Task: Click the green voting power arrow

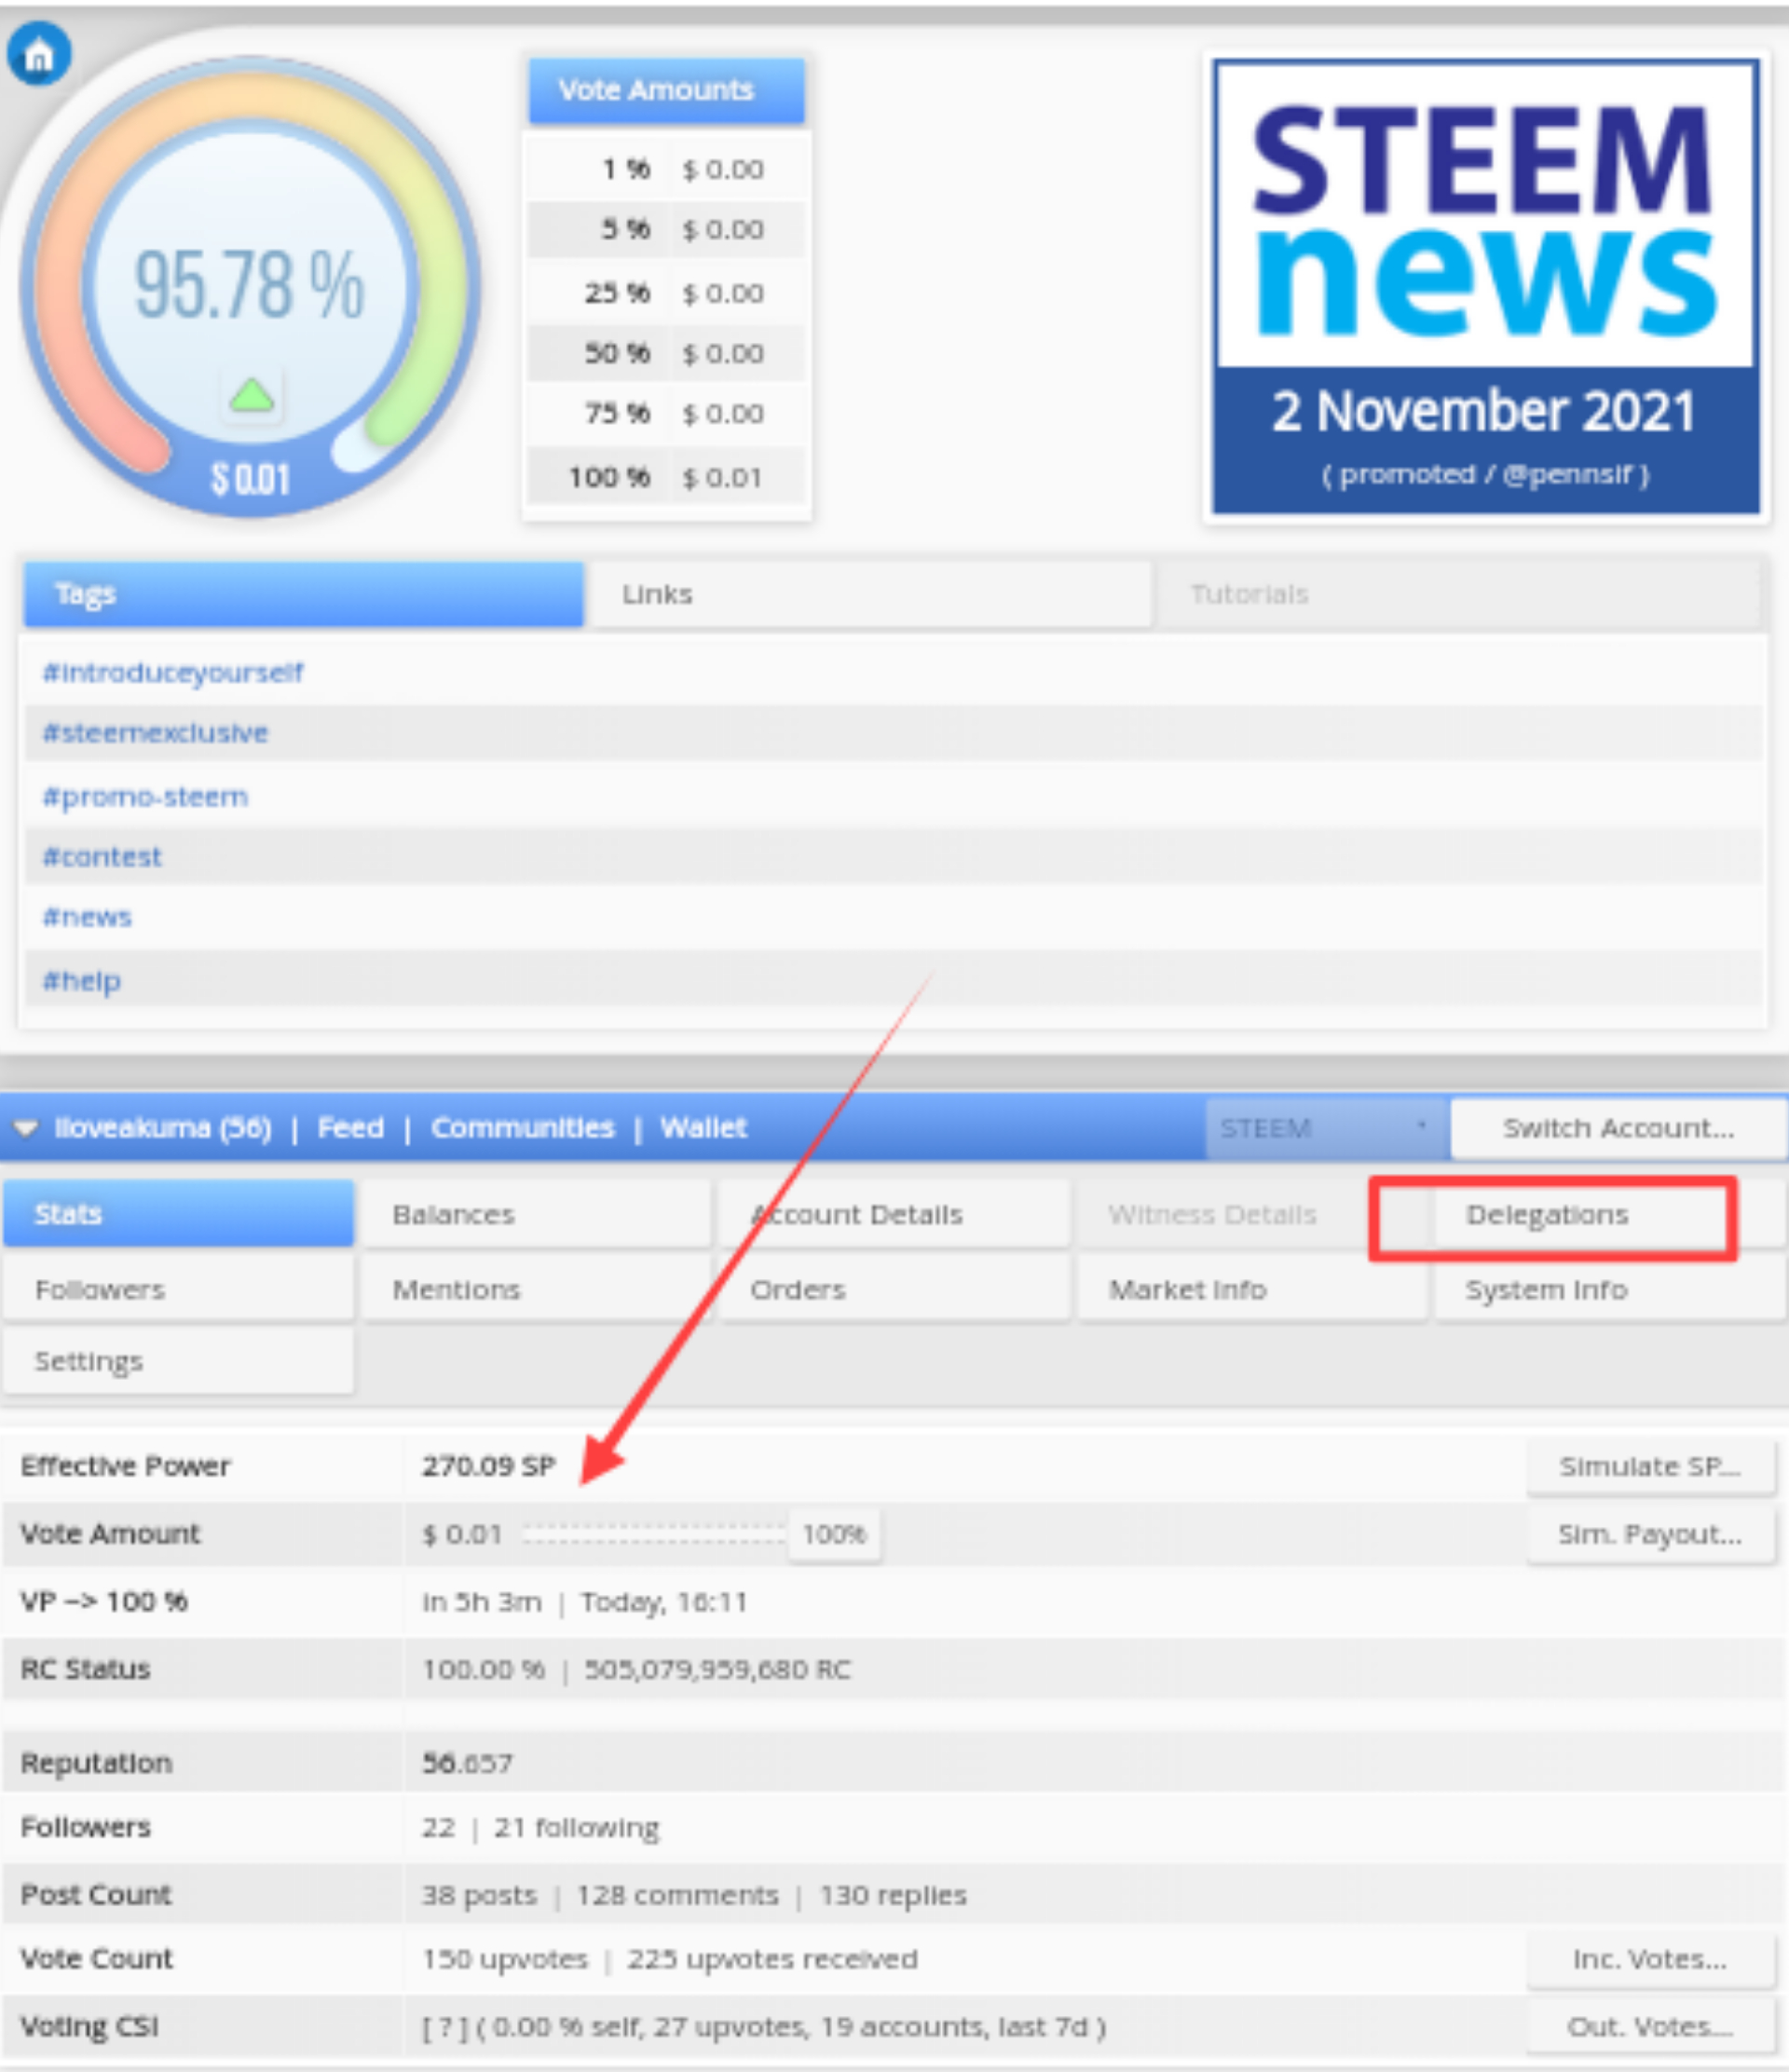Action: pyautogui.click(x=251, y=396)
